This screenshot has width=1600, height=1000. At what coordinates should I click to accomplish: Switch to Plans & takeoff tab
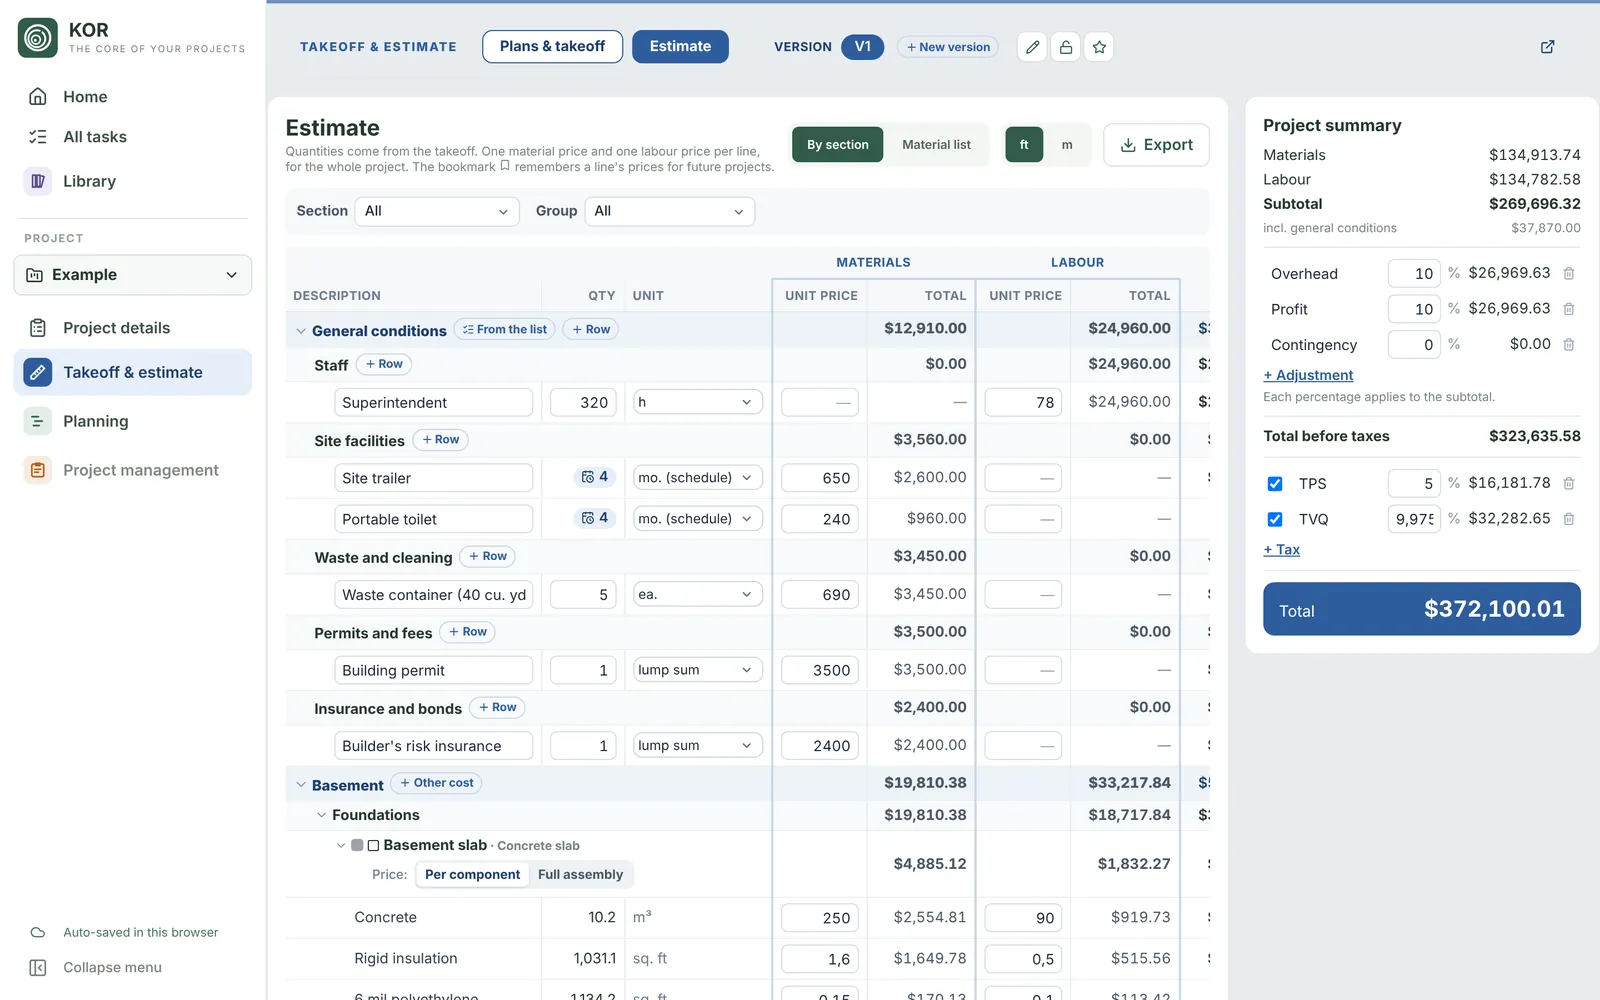(x=552, y=46)
